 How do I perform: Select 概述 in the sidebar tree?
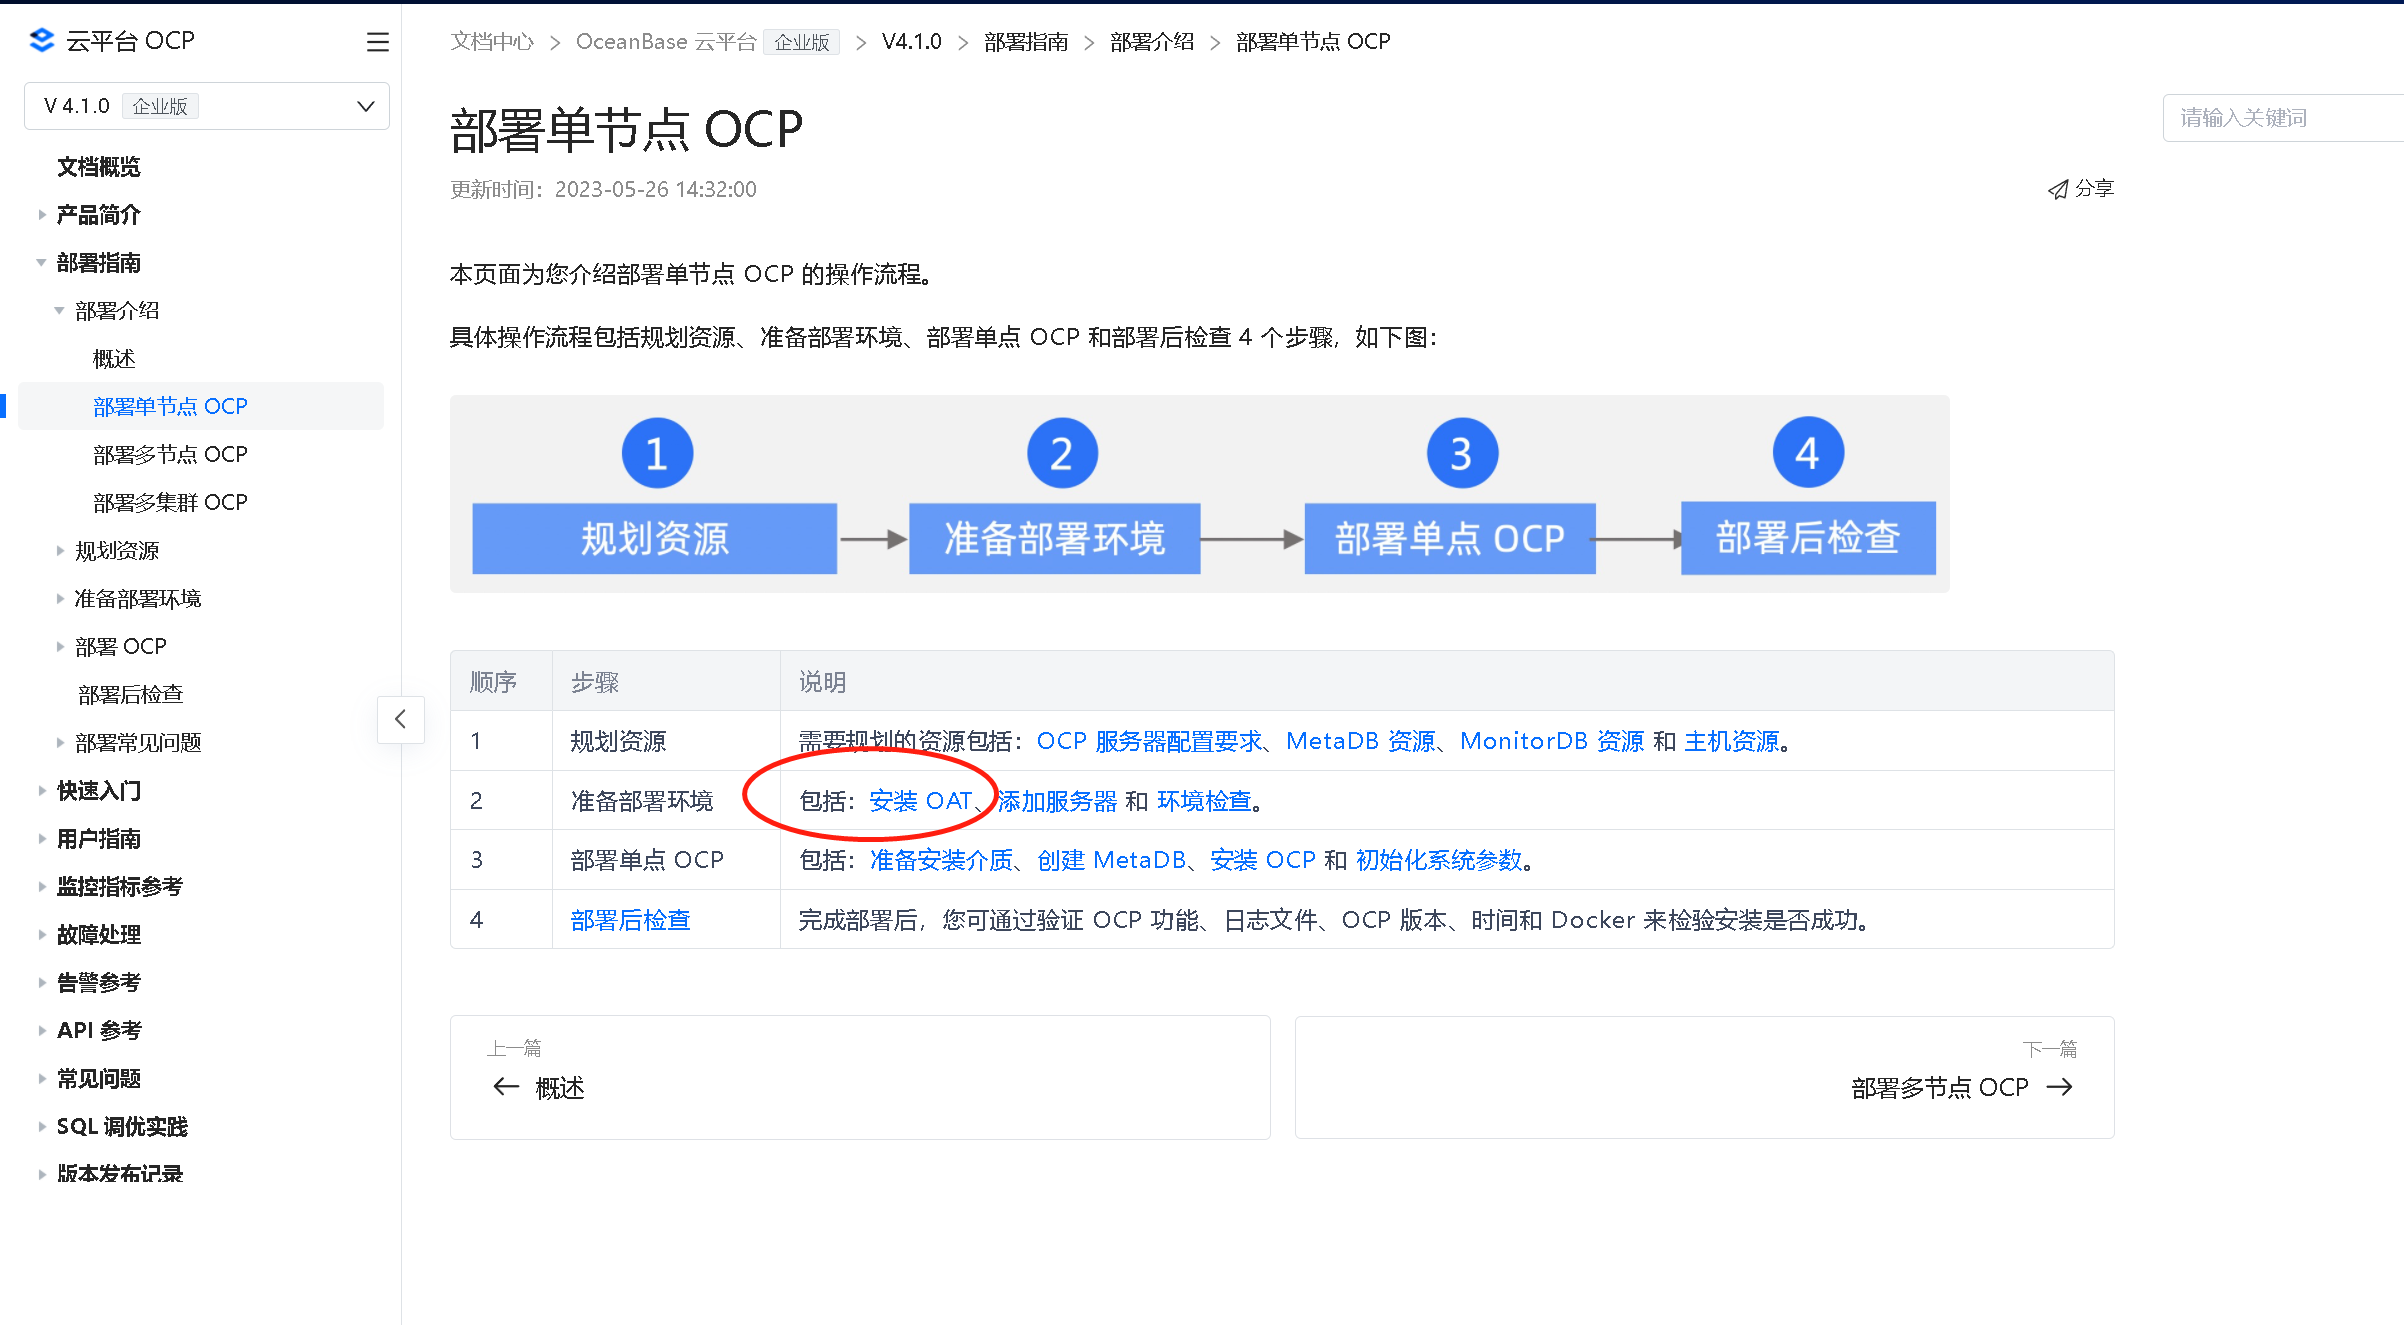[114, 359]
